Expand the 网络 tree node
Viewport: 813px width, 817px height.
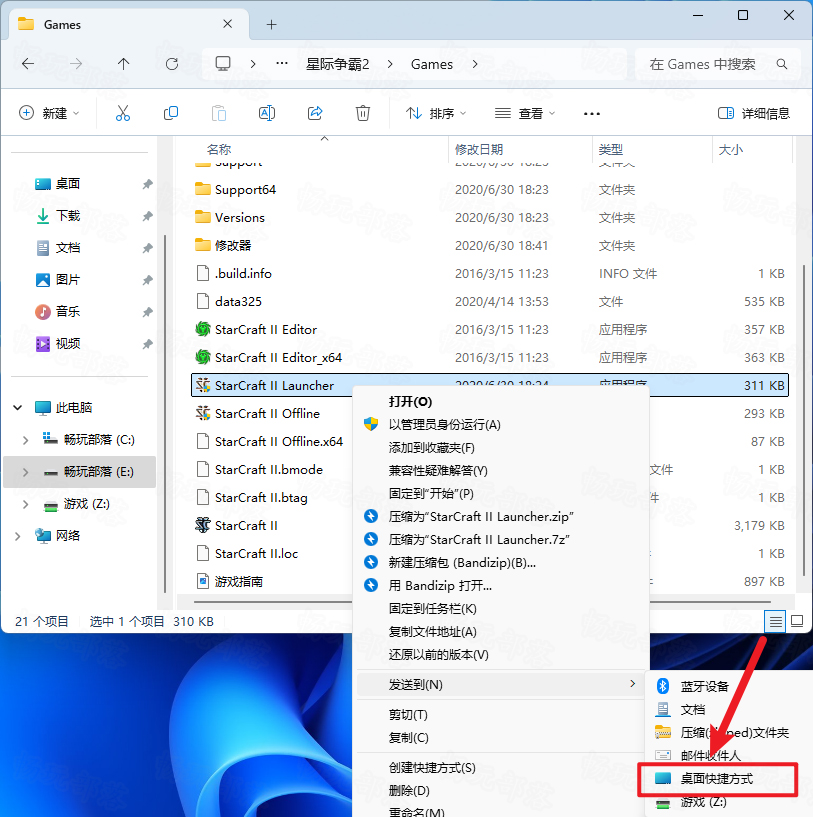(x=17, y=536)
